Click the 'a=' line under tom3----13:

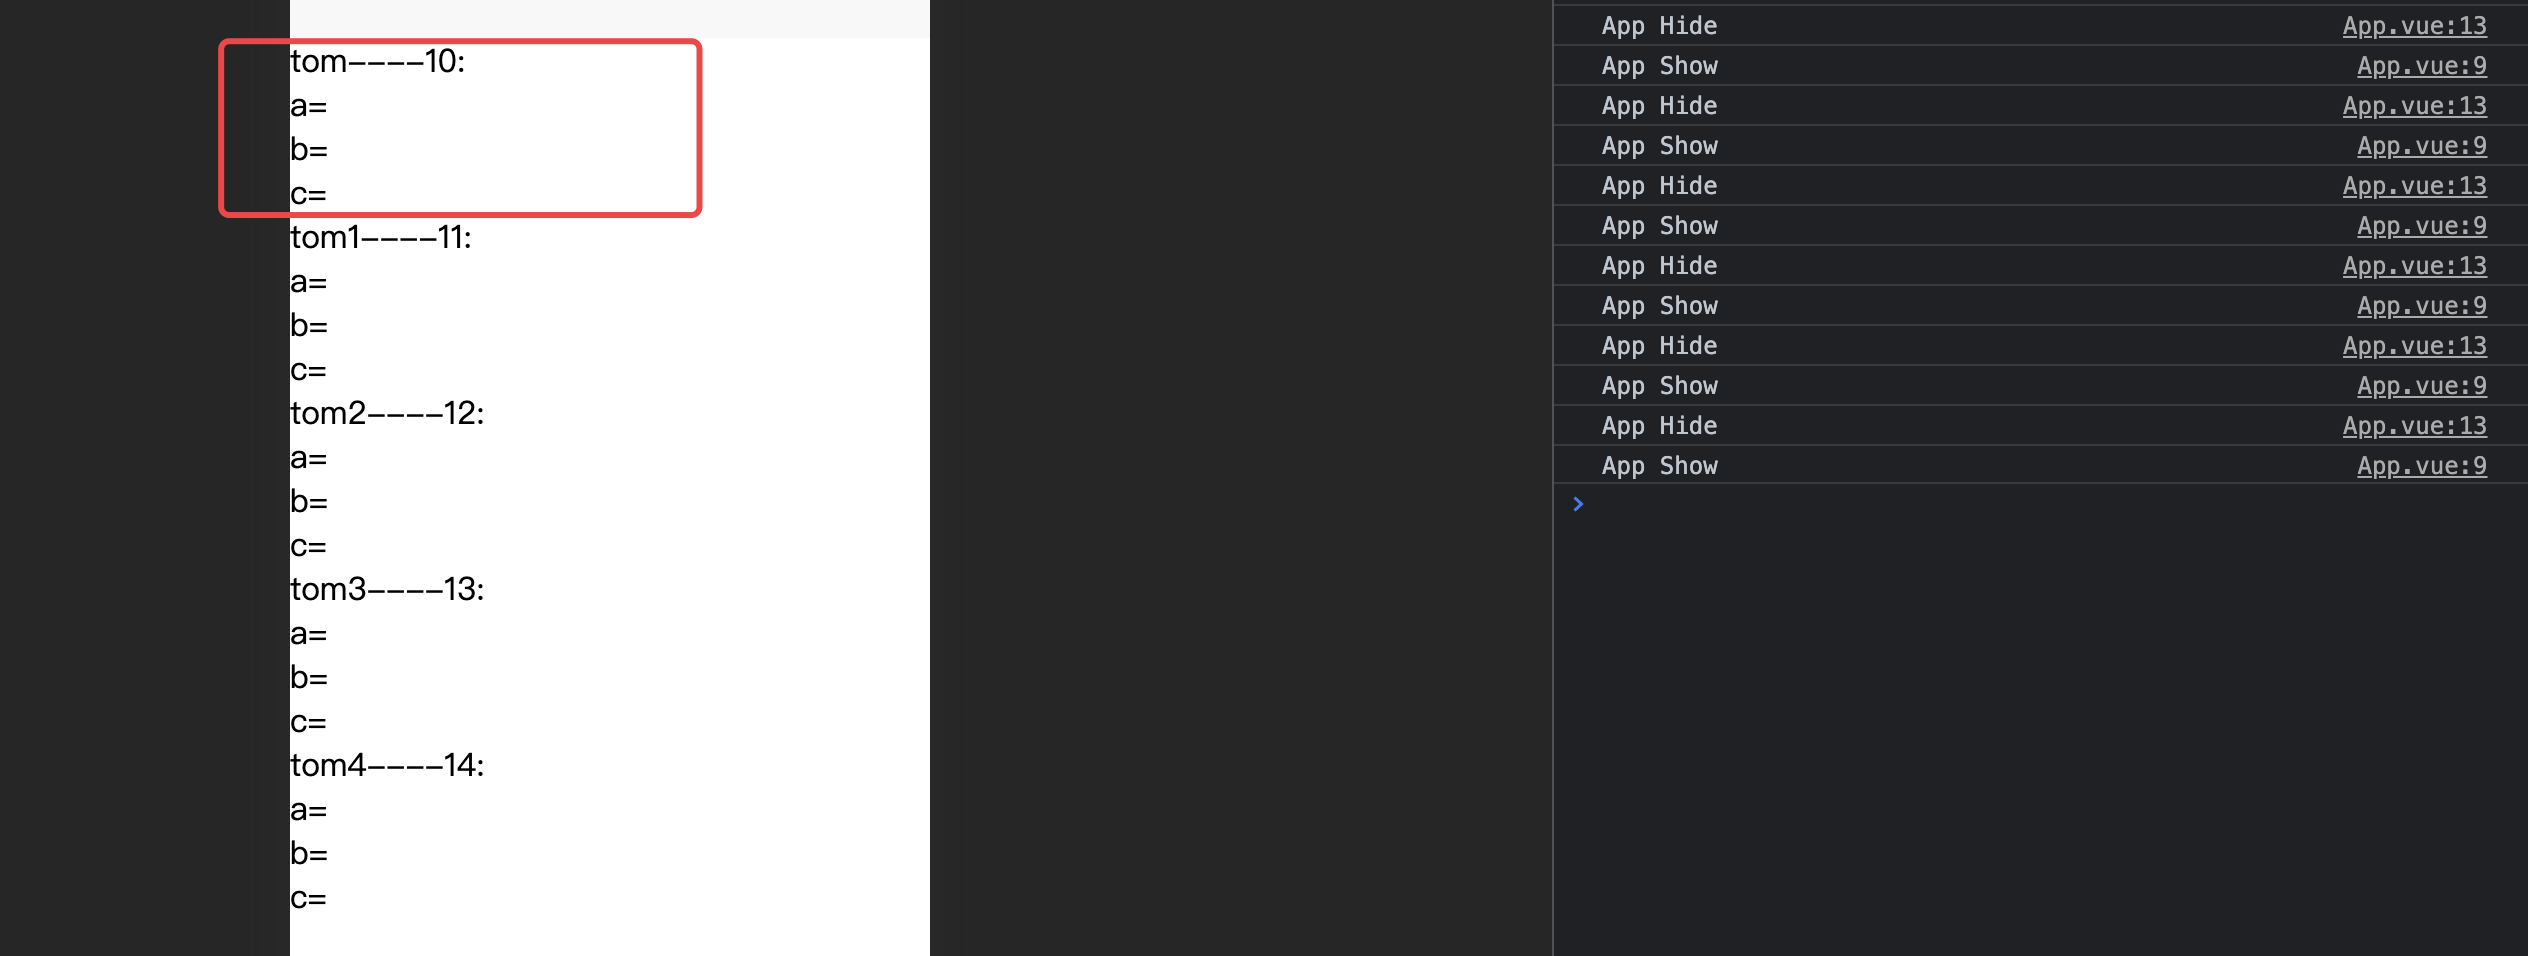pos(308,633)
